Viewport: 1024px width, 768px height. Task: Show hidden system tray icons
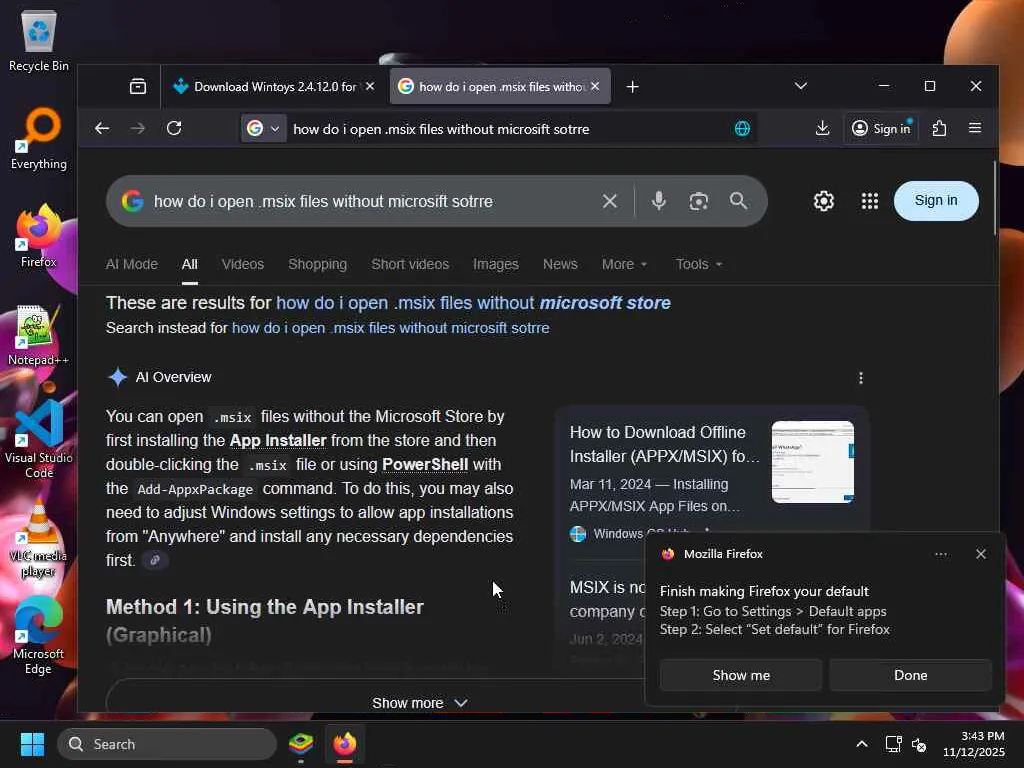862,744
